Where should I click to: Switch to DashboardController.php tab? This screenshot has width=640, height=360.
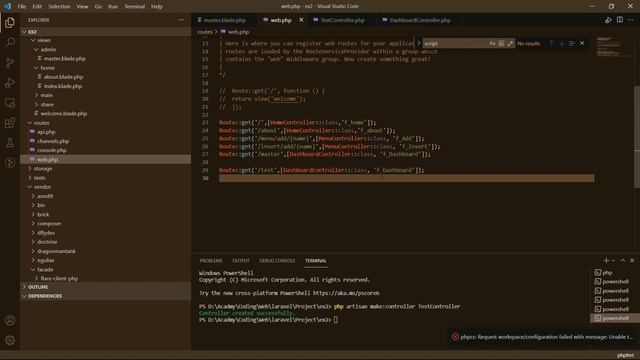[420, 20]
